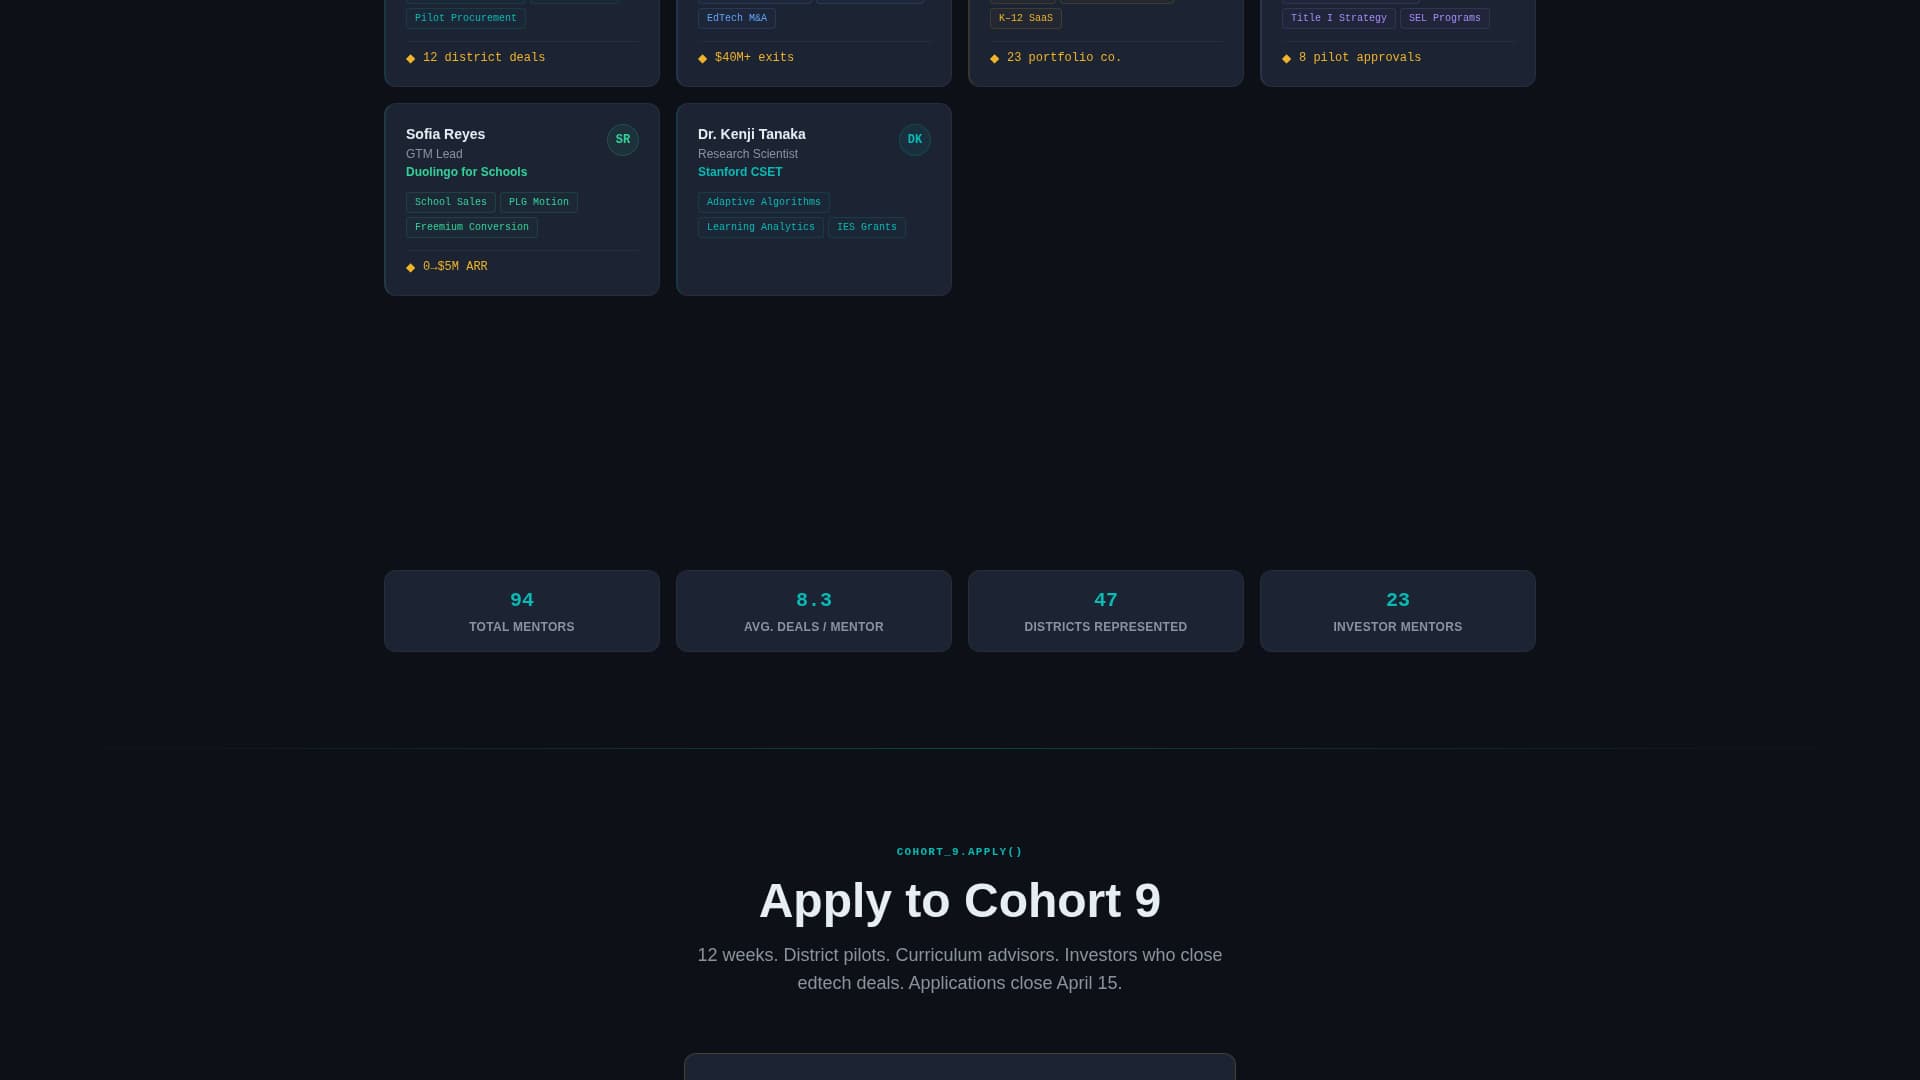Screen dimensions: 1920x1080
Task: Click diamond icon beside 23 portfolio co.
Action: (994, 59)
